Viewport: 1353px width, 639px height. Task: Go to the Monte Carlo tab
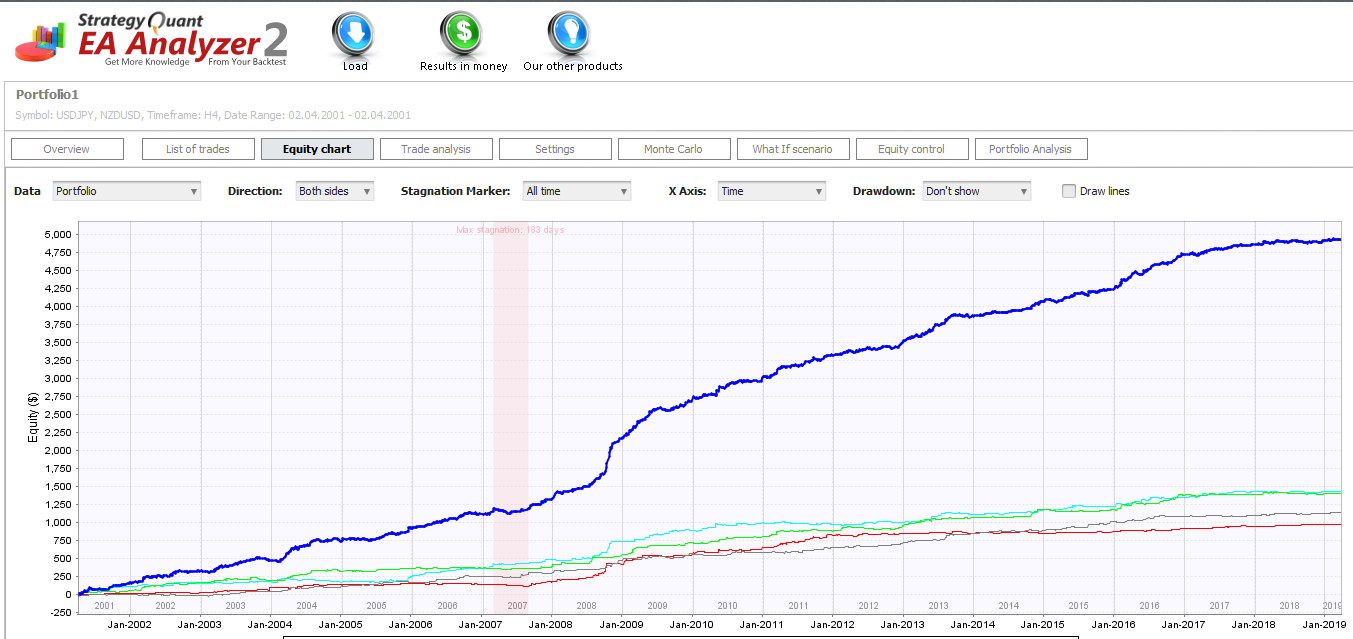(673, 149)
